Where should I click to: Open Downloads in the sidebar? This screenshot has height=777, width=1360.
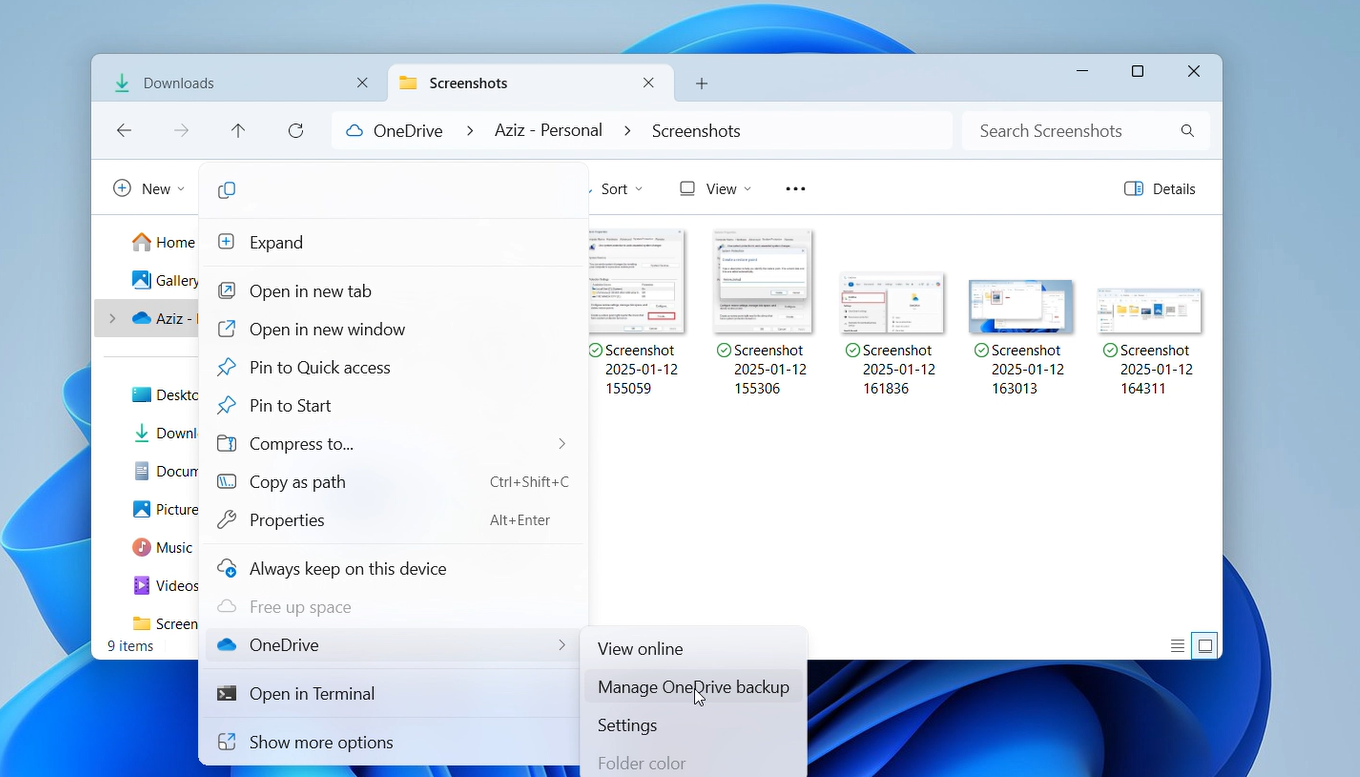(x=165, y=433)
